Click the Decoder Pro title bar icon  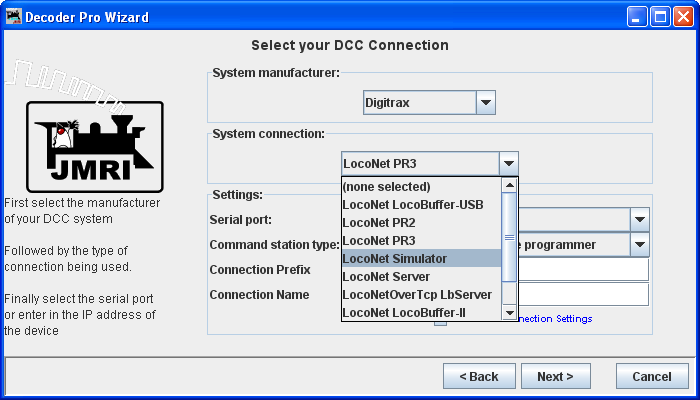click(x=13, y=17)
